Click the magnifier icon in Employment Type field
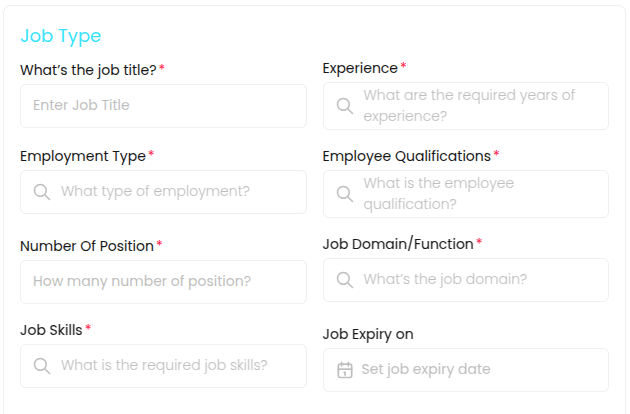 [x=42, y=192]
